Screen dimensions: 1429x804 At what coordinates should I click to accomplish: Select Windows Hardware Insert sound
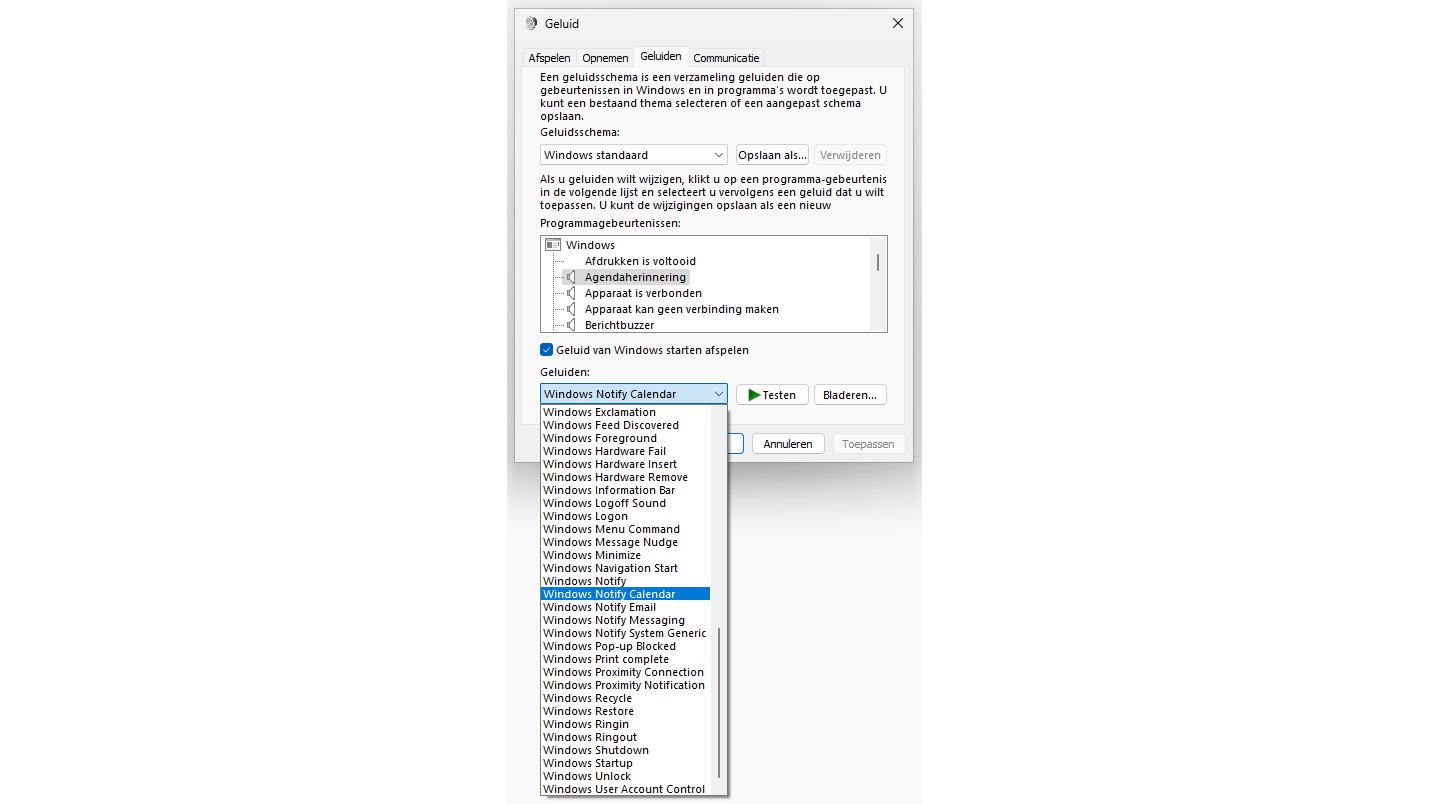coord(626,464)
